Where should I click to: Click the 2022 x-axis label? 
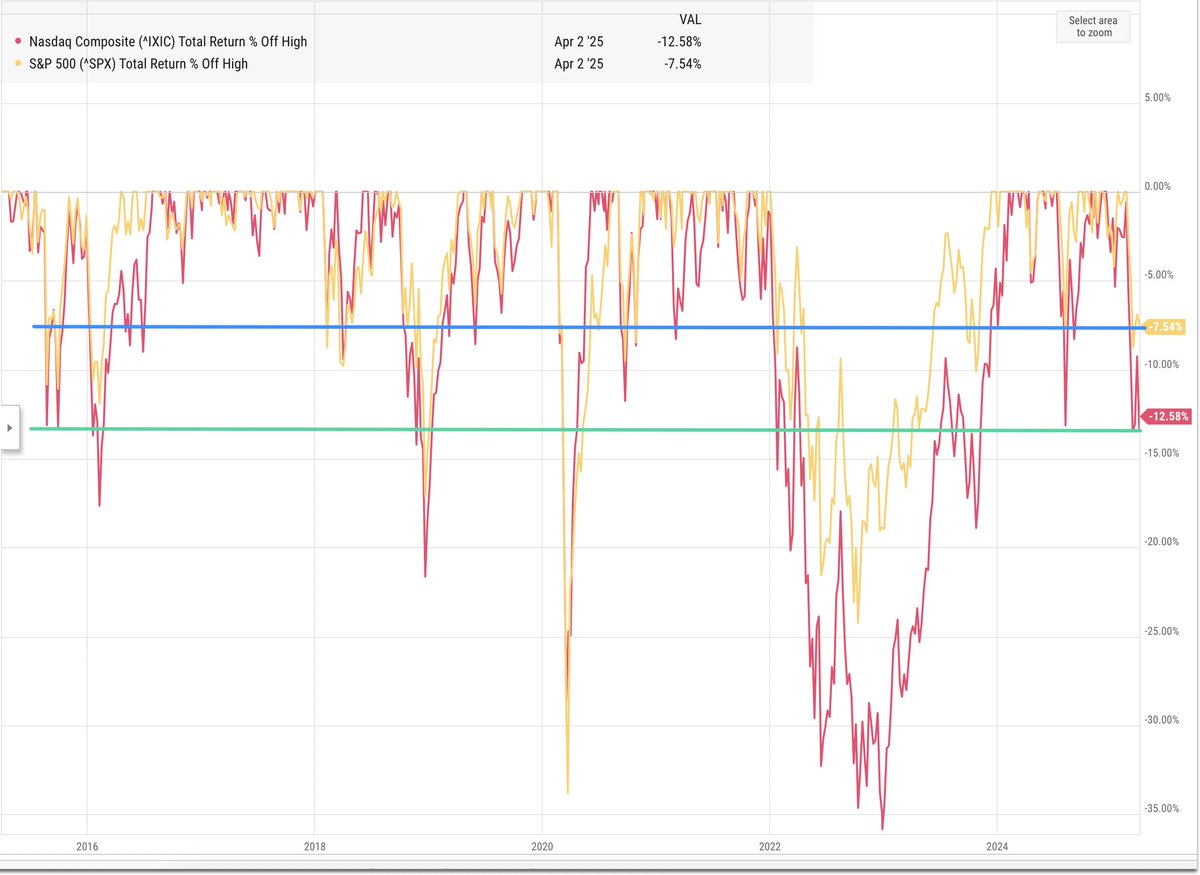pos(770,846)
